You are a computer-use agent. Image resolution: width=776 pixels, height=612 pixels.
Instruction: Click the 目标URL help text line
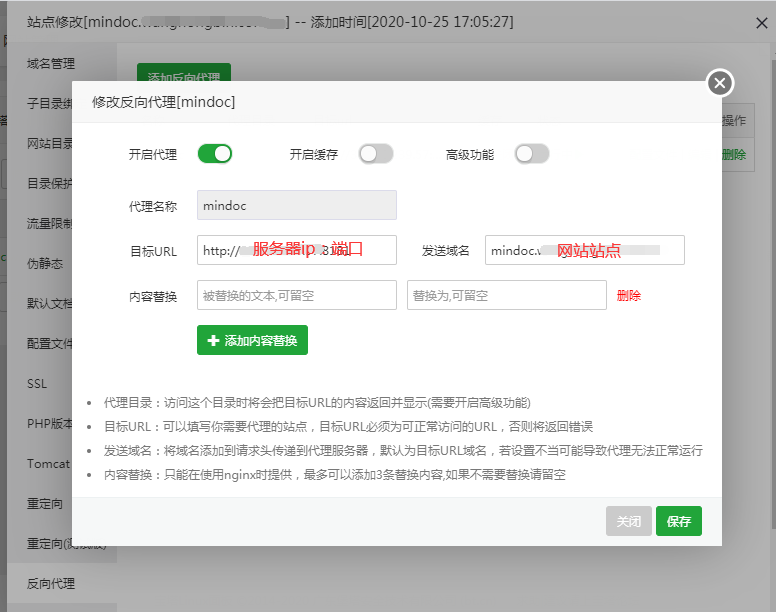[348, 426]
